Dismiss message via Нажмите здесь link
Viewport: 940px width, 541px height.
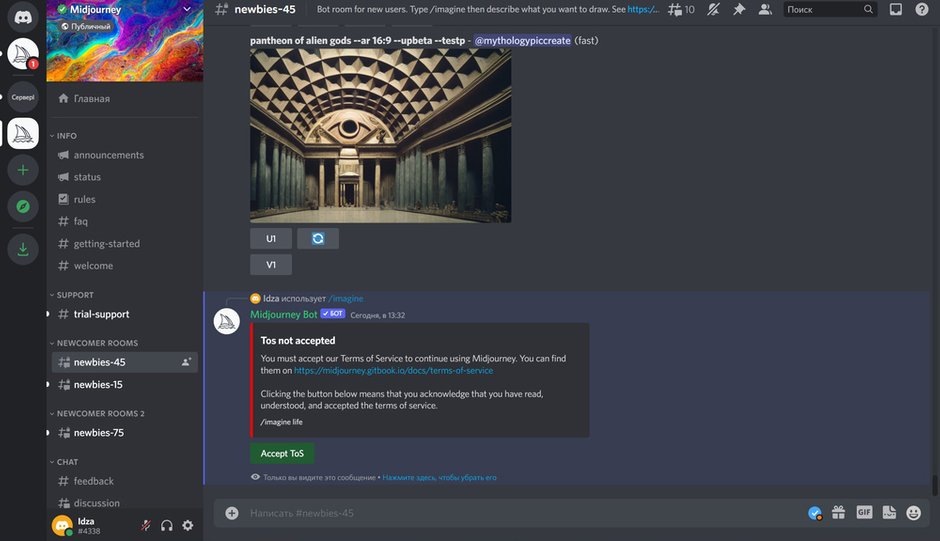tap(439, 477)
